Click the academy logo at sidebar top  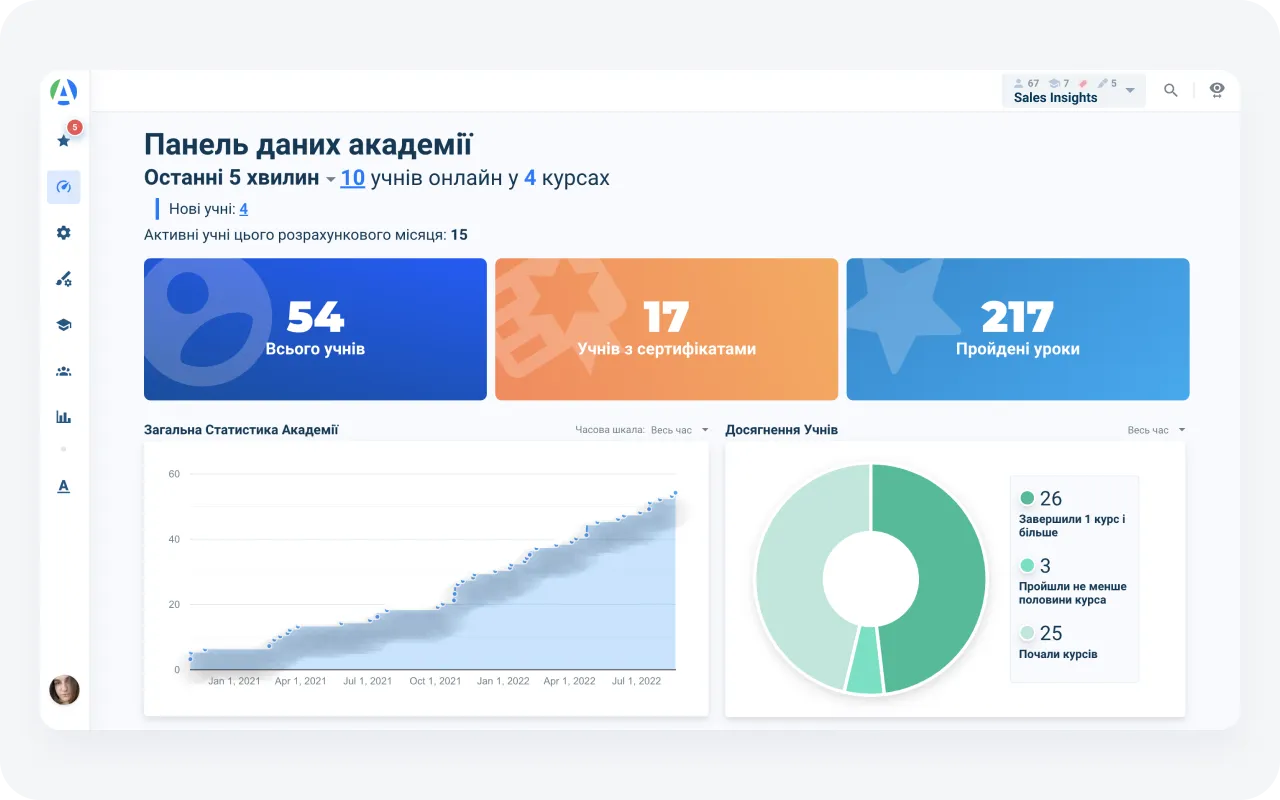(x=63, y=90)
